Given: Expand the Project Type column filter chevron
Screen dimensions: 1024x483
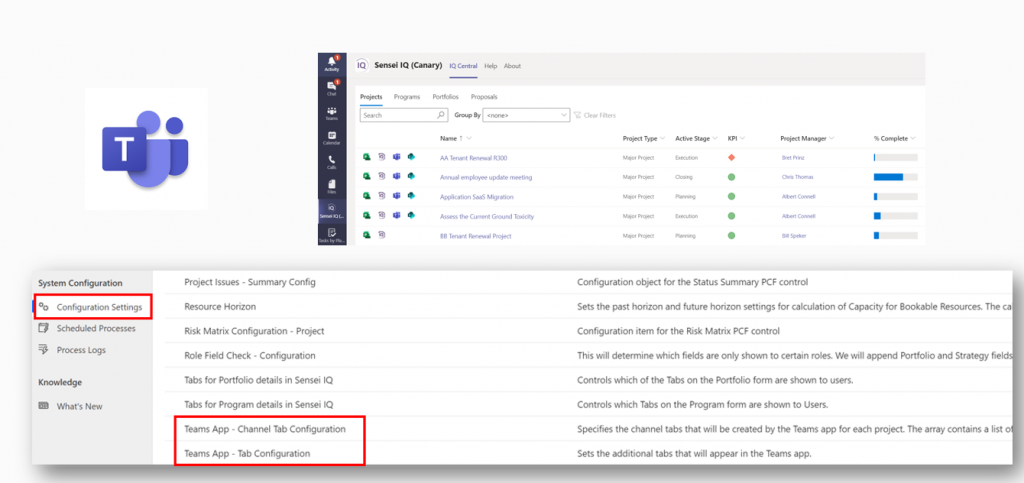Looking at the screenshot, I should pyautogui.click(x=663, y=138).
